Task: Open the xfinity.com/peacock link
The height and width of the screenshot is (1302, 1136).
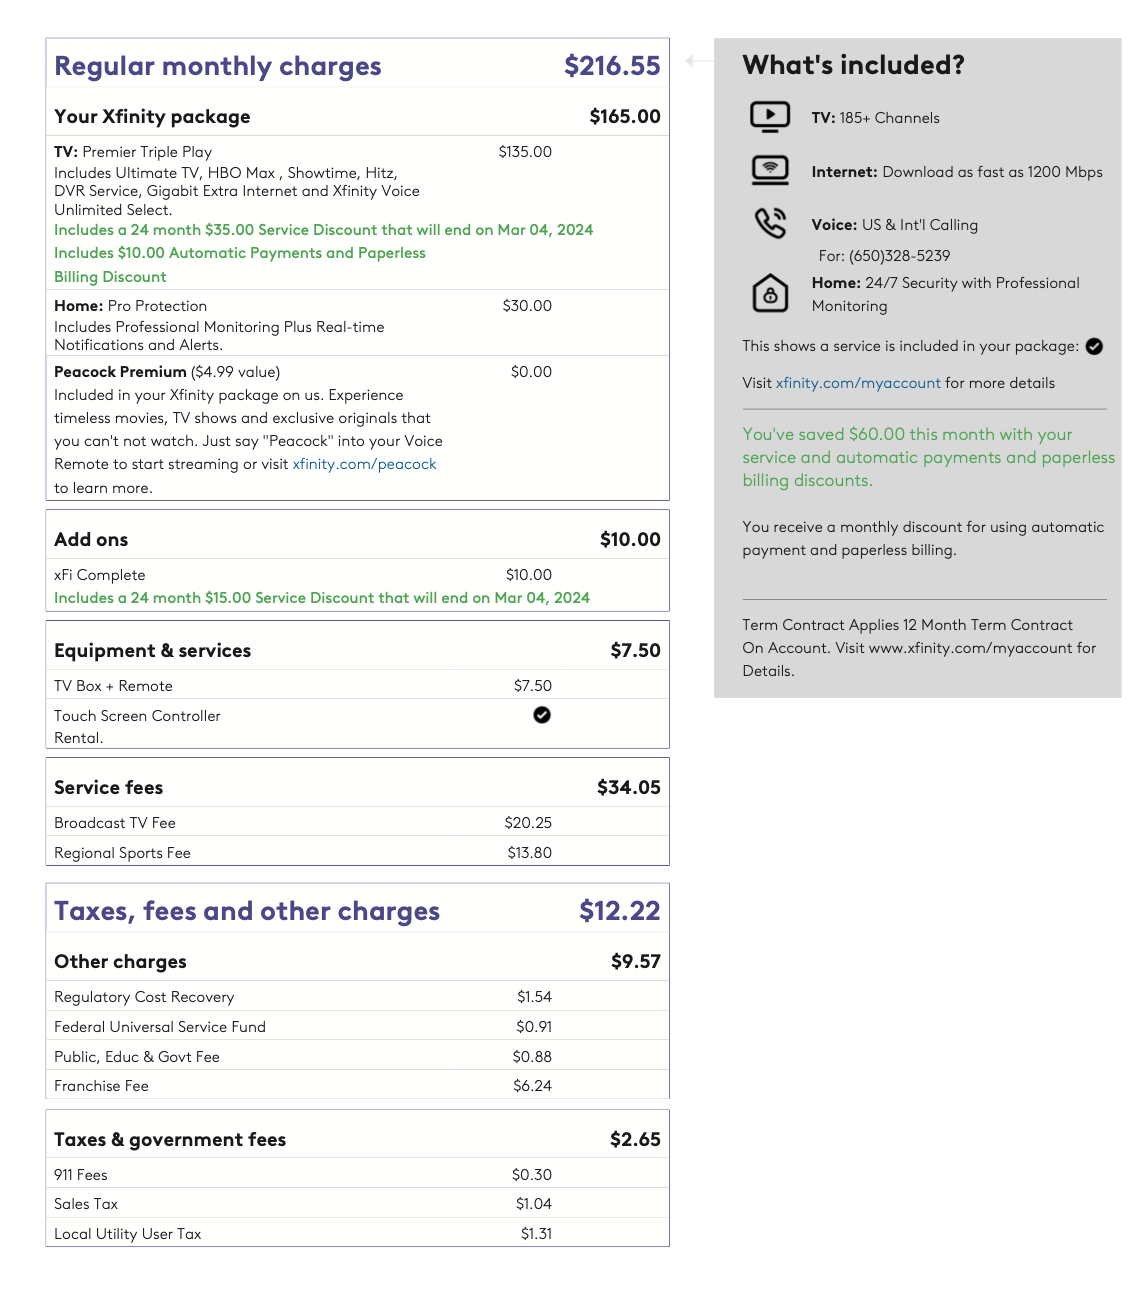Action: point(364,464)
